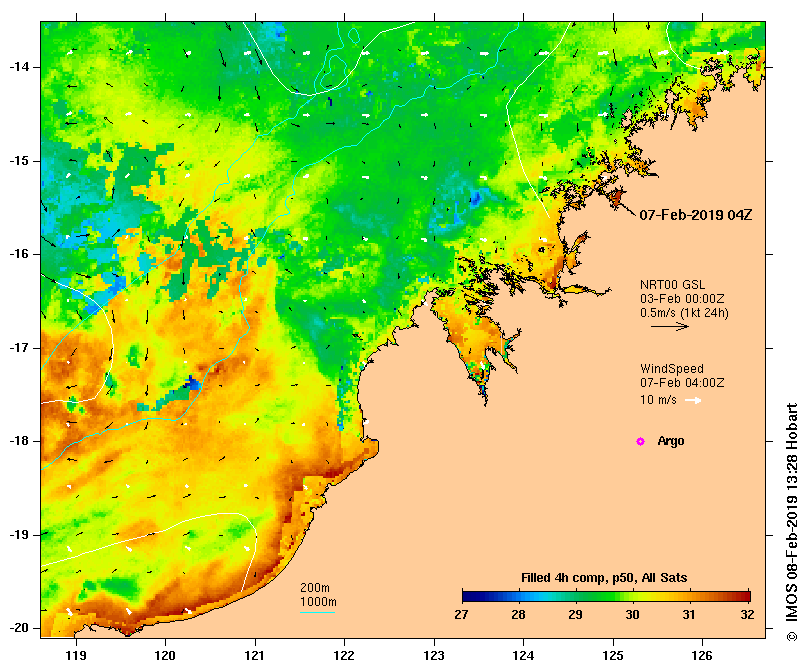Click the "07-Feb-2019 04Z" timestamp label
This screenshot has width=809, height=672.
click(x=695, y=215)
